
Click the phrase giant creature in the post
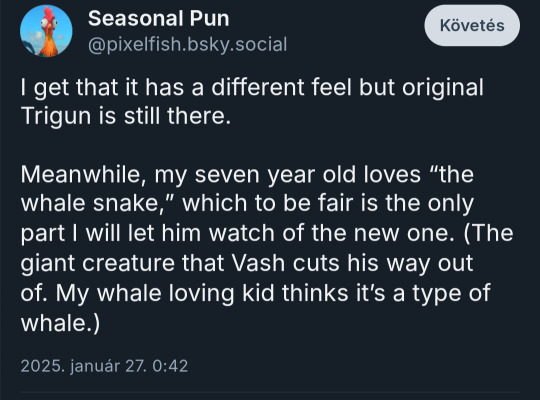pos(98,264)
